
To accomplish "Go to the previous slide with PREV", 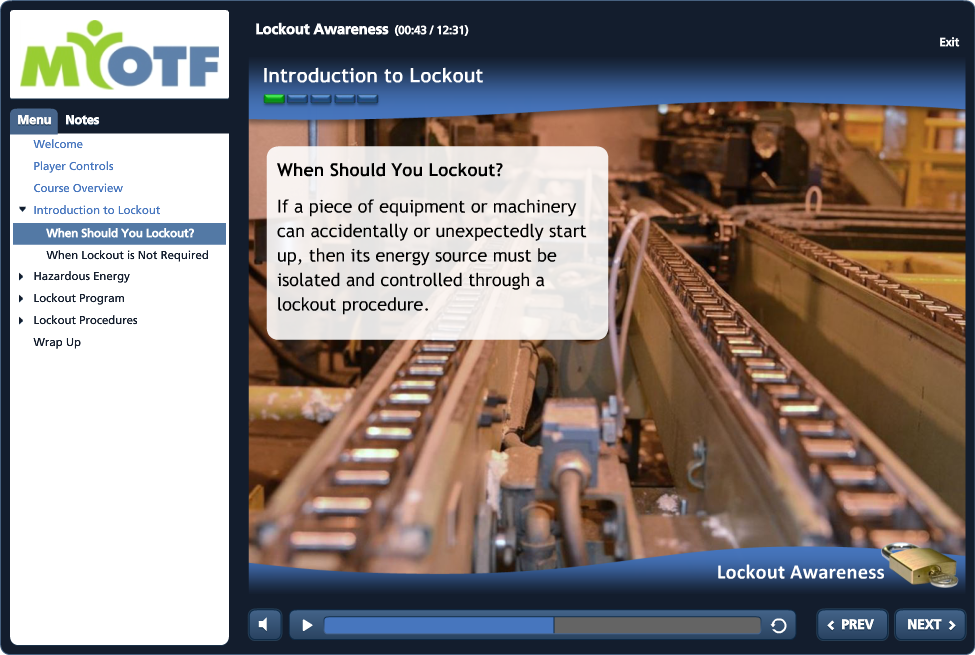I will coord(851,625).
